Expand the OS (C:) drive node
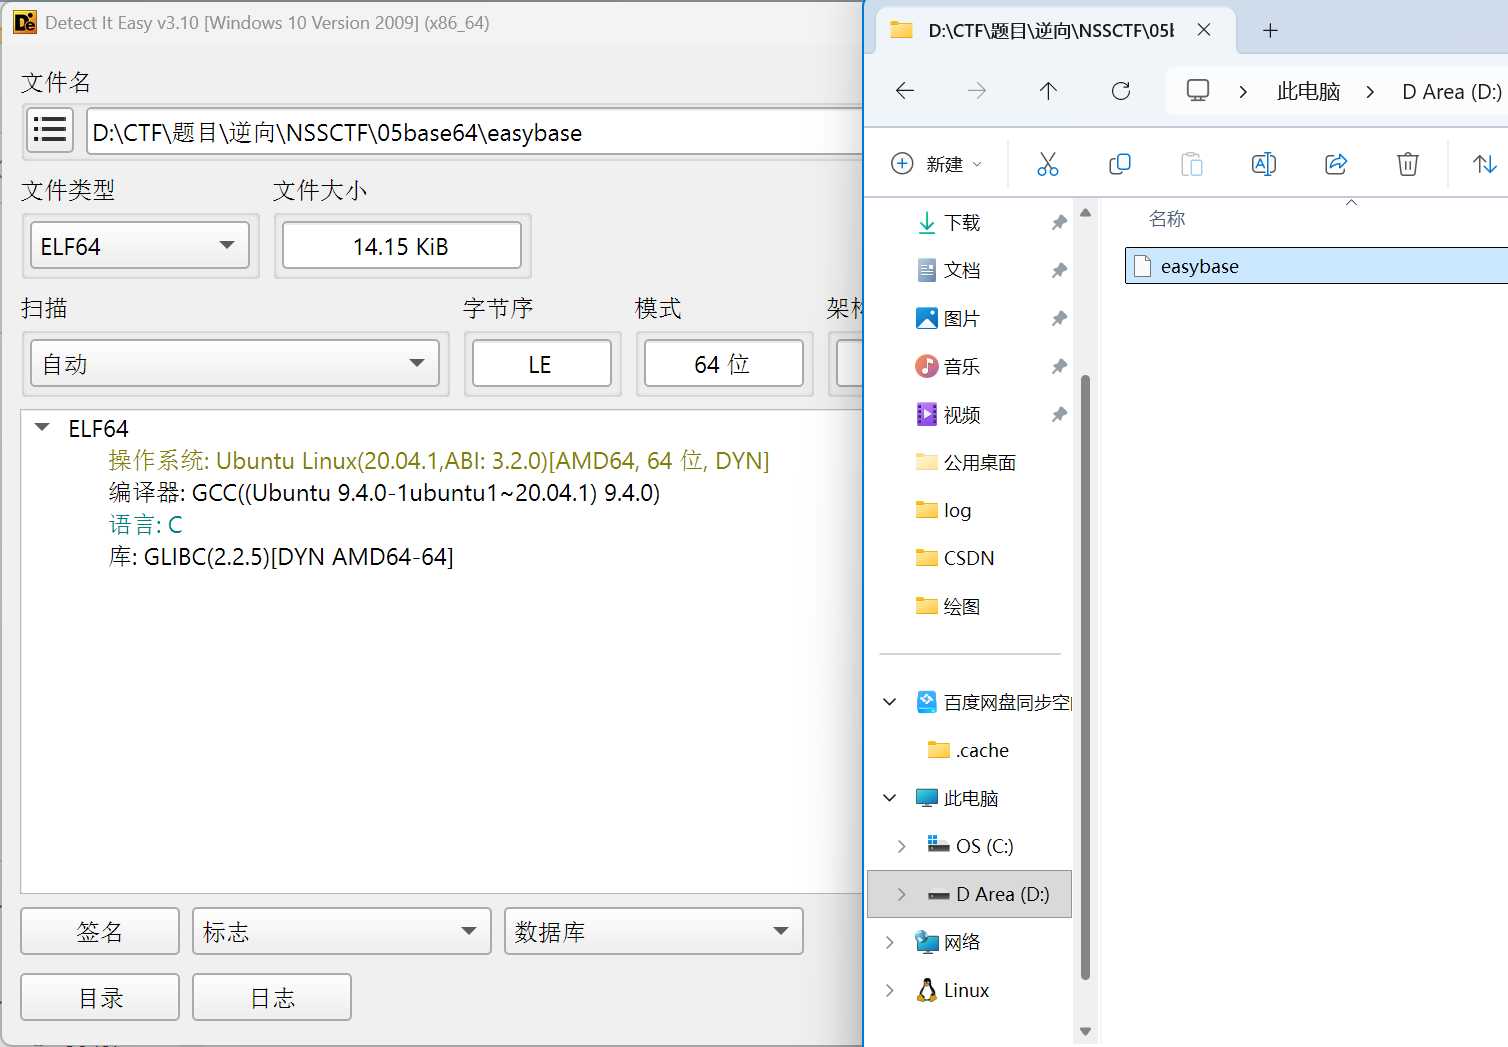1508x1047 pixels. [x=902, y=846]
